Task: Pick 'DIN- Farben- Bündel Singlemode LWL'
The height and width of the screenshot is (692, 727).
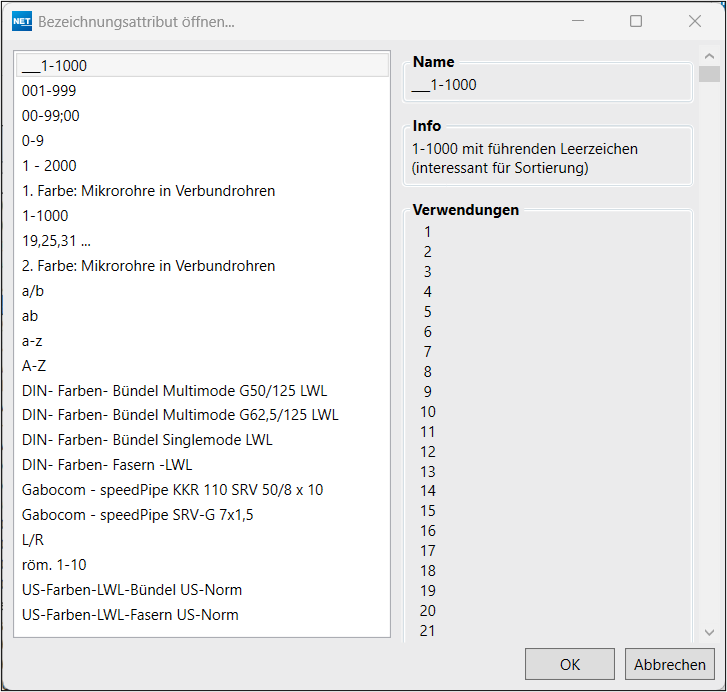Action: tap(202, 440)
